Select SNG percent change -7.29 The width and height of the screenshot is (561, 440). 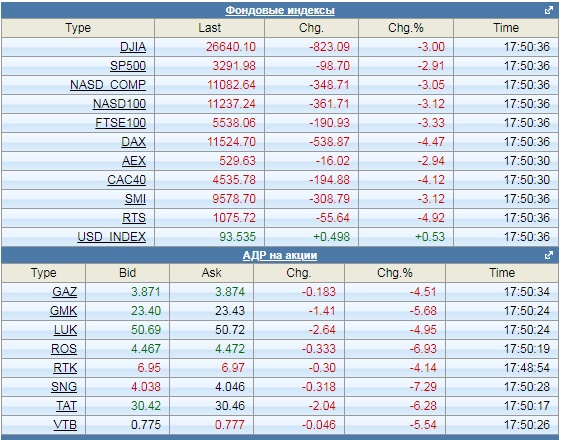tap(423, 386)
